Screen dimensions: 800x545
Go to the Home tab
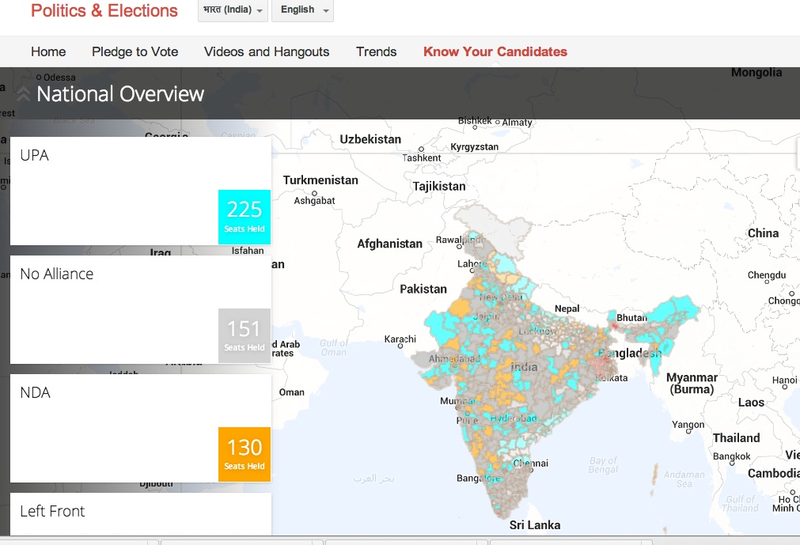click(48, 52)
